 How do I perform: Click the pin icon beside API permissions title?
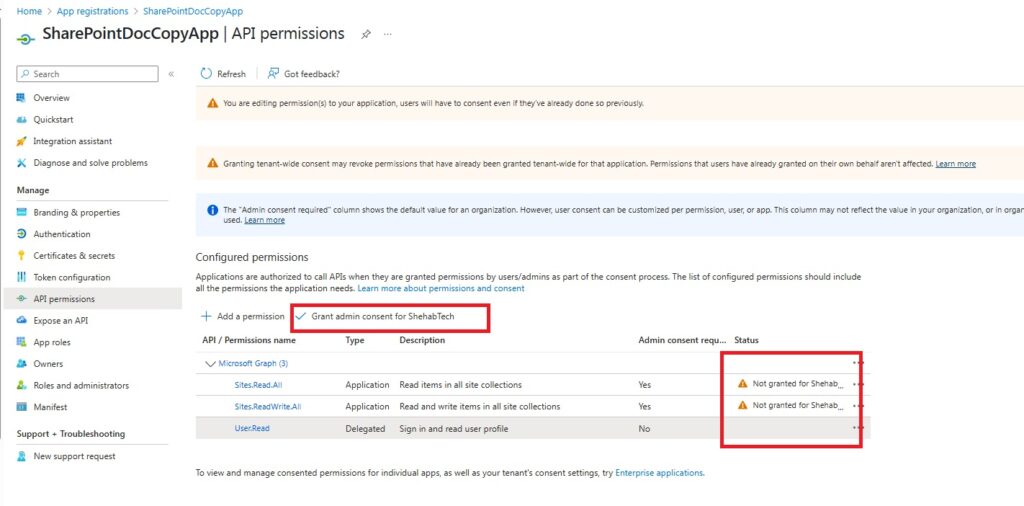366,35
